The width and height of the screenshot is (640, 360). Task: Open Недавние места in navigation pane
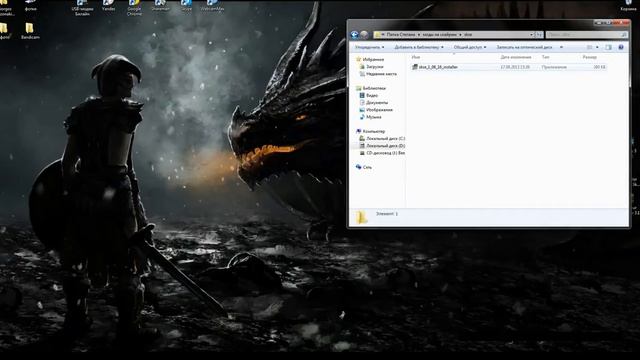378,74
